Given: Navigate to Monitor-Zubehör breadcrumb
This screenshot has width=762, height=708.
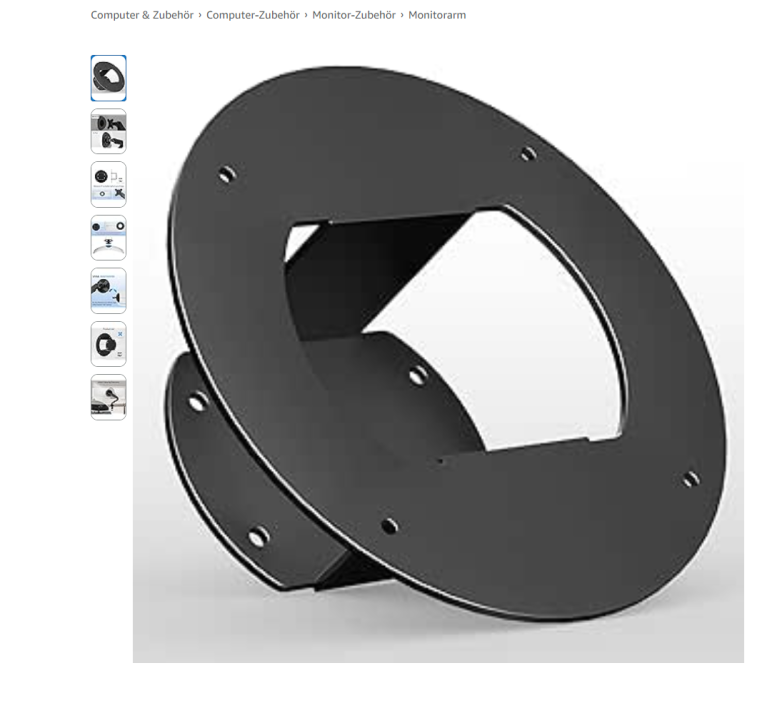Looking at the screenshot, I should (354, 15).
